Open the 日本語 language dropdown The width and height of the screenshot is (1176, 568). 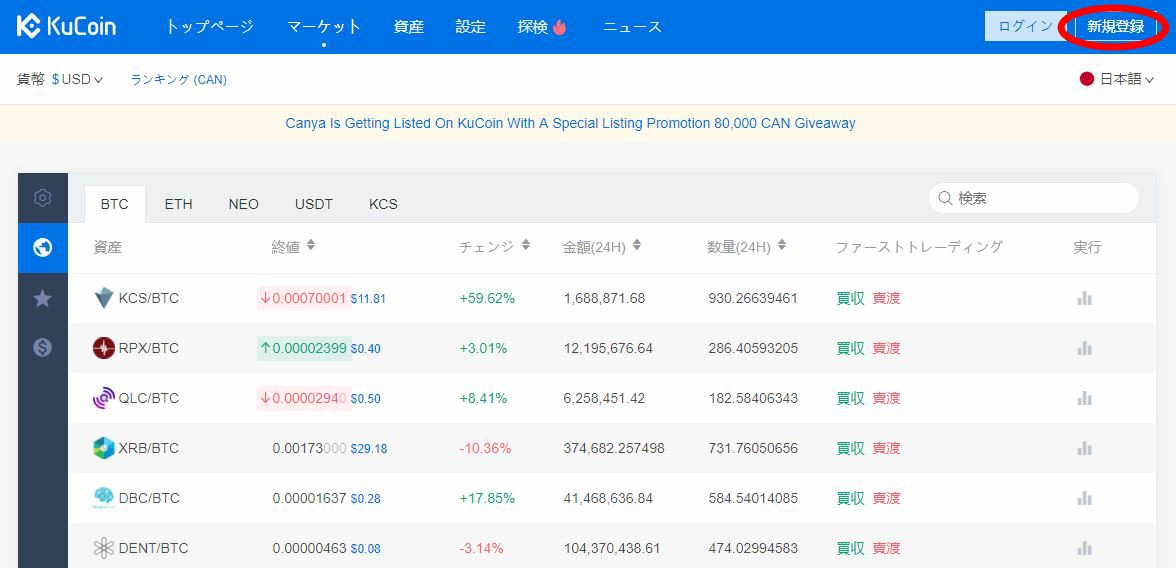1117,79
